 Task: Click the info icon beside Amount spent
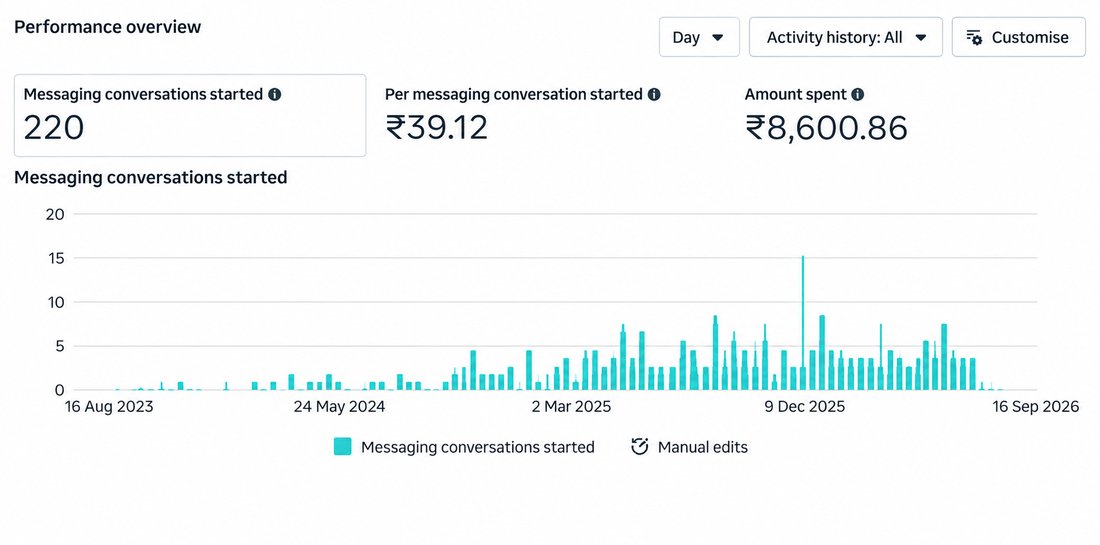pos(857,94)
